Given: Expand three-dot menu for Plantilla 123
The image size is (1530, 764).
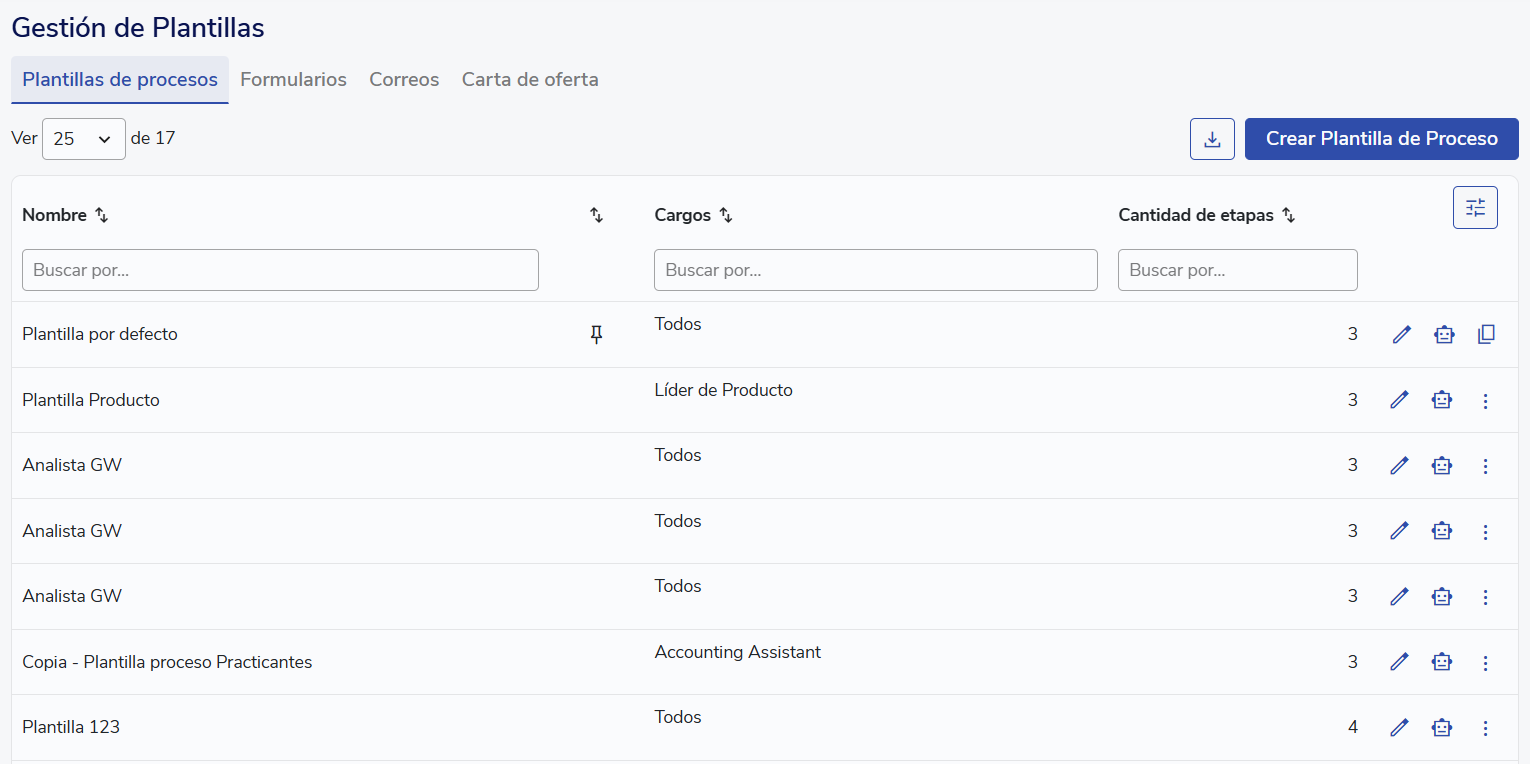Looking at the screenshot, I should pyautogui.click(x=1485, y=728).
